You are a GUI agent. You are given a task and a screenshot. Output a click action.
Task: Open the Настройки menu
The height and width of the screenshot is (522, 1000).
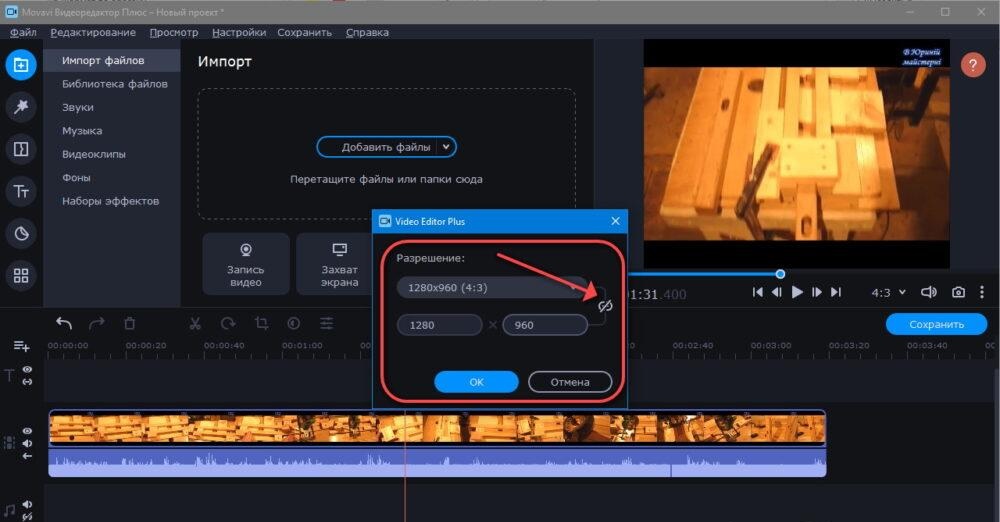tap(239, 32)
